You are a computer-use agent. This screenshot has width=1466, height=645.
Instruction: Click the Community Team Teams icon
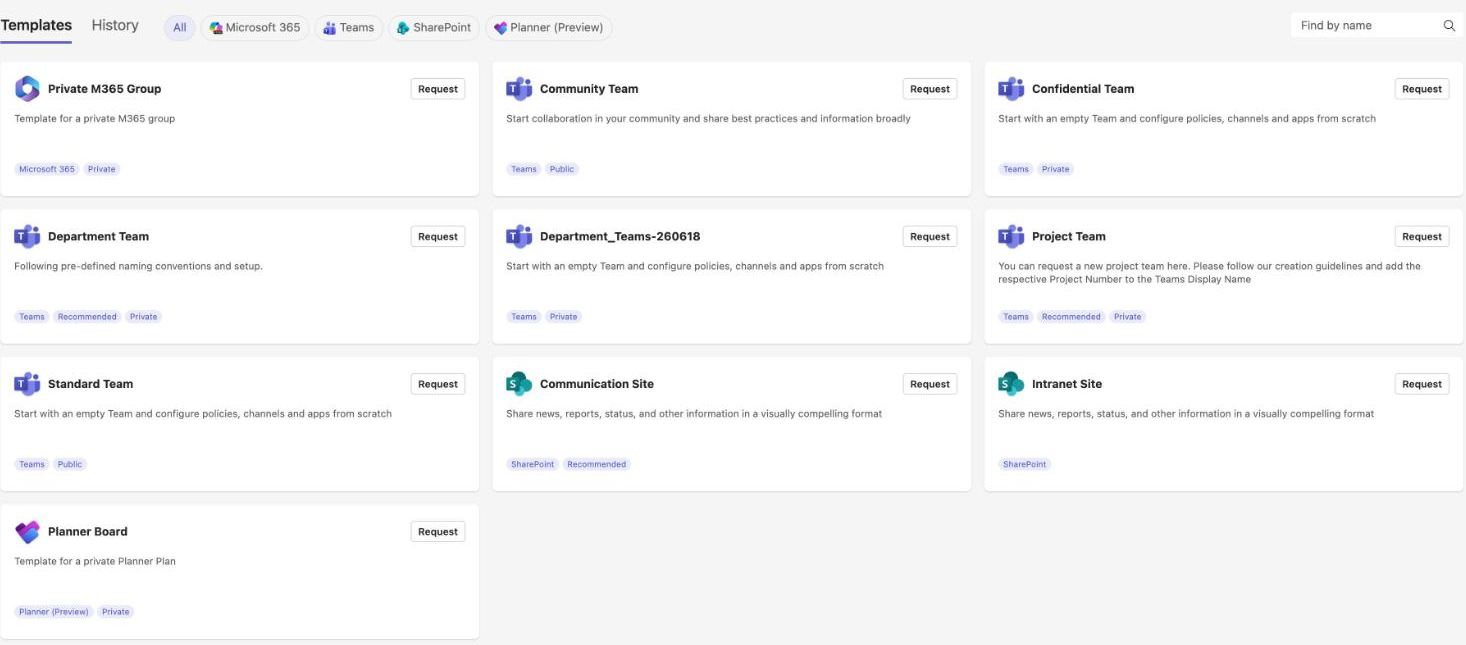click(519, 89)
